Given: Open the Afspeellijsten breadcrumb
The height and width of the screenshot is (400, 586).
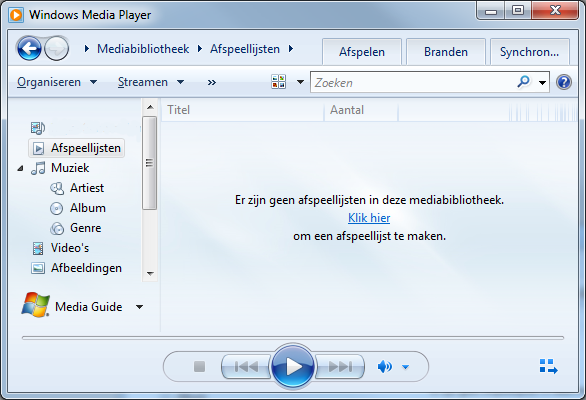Looking at the screenshot, I should point(245,49).
